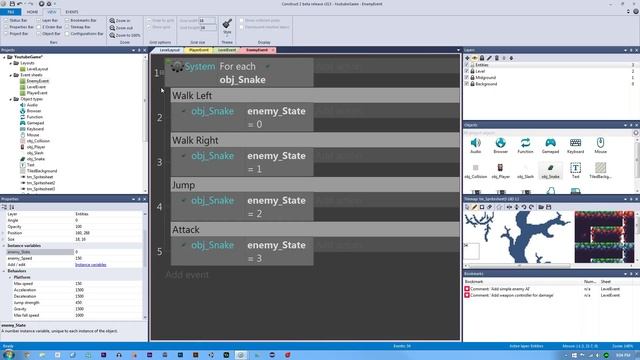Select the Keyboard object in Objects panel

576,145
